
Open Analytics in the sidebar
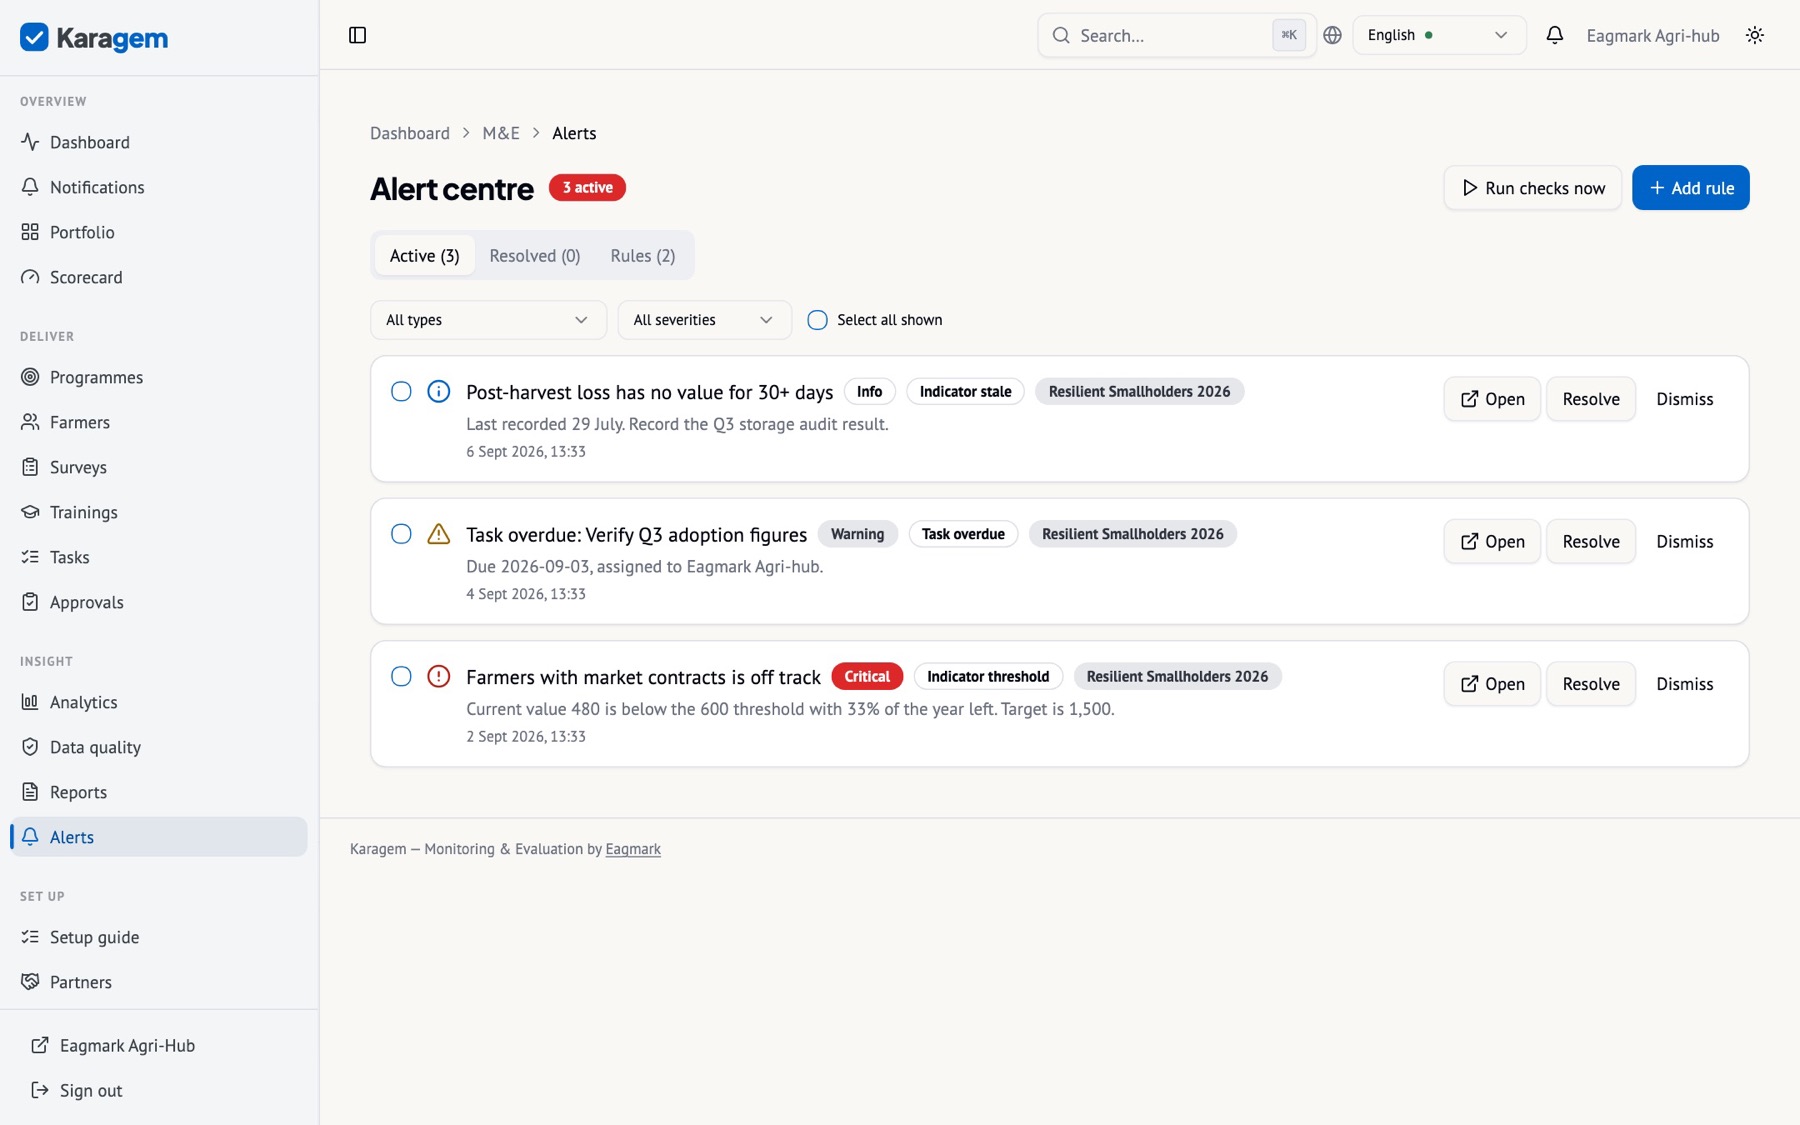[x=159, y=702]
